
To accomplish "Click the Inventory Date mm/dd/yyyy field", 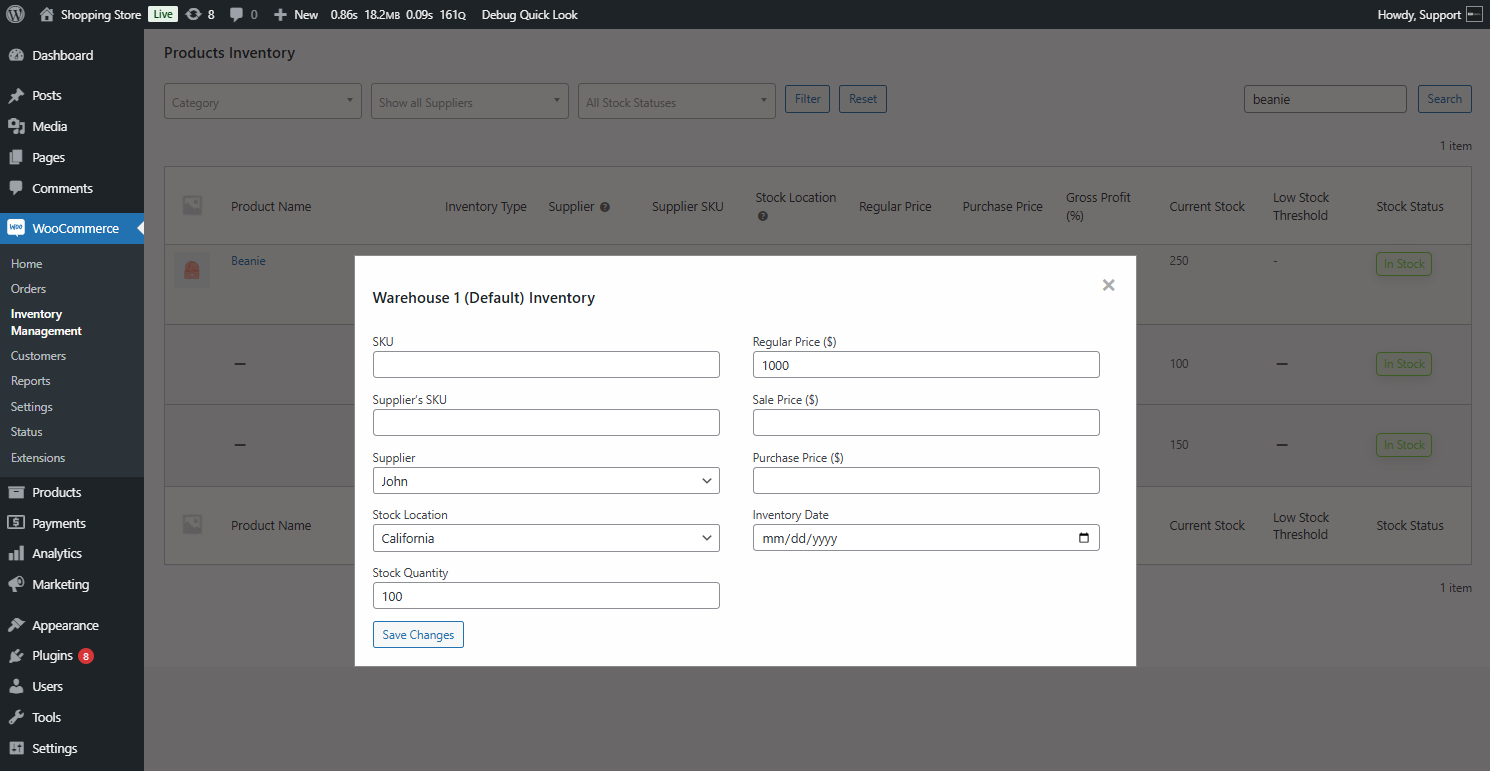I will point(926,538).
